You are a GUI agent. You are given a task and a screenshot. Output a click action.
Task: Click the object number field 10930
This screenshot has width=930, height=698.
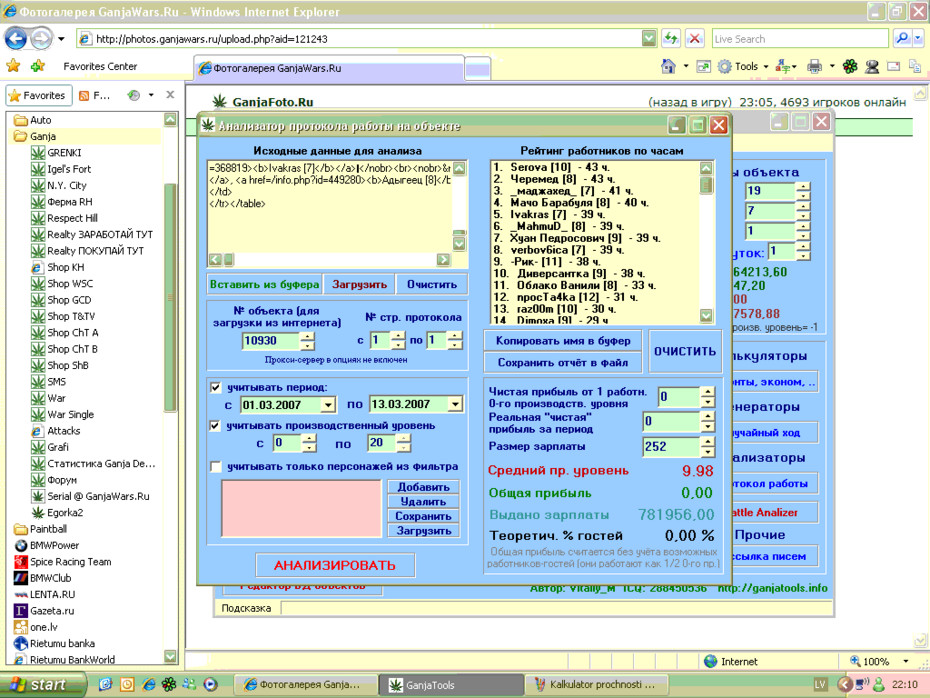point(272,341)
